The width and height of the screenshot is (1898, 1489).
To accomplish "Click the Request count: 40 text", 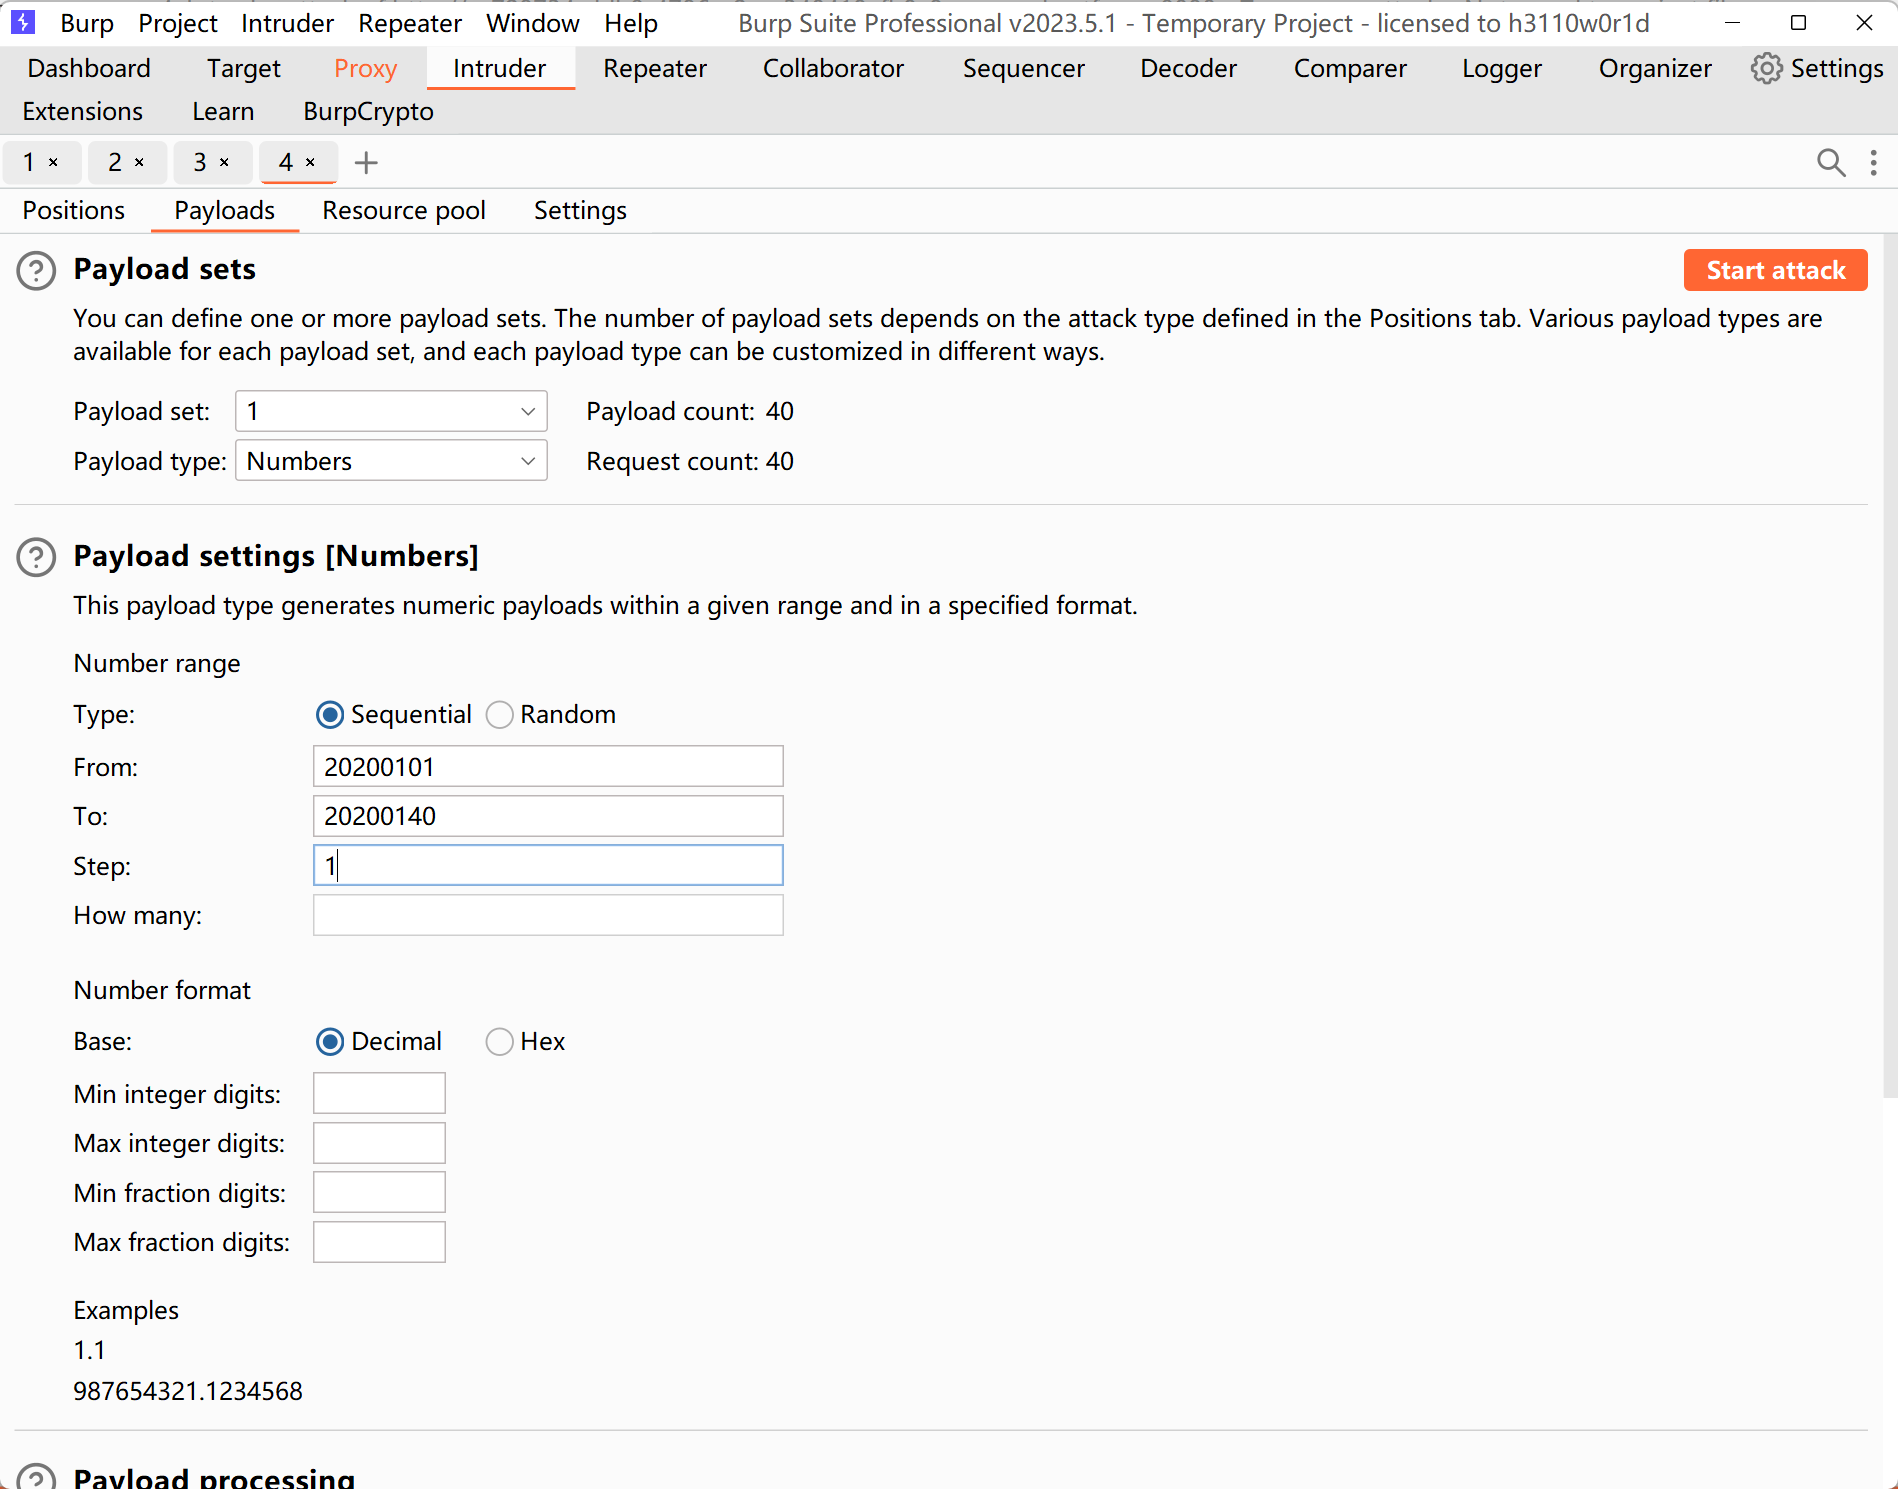I will 690,461.
